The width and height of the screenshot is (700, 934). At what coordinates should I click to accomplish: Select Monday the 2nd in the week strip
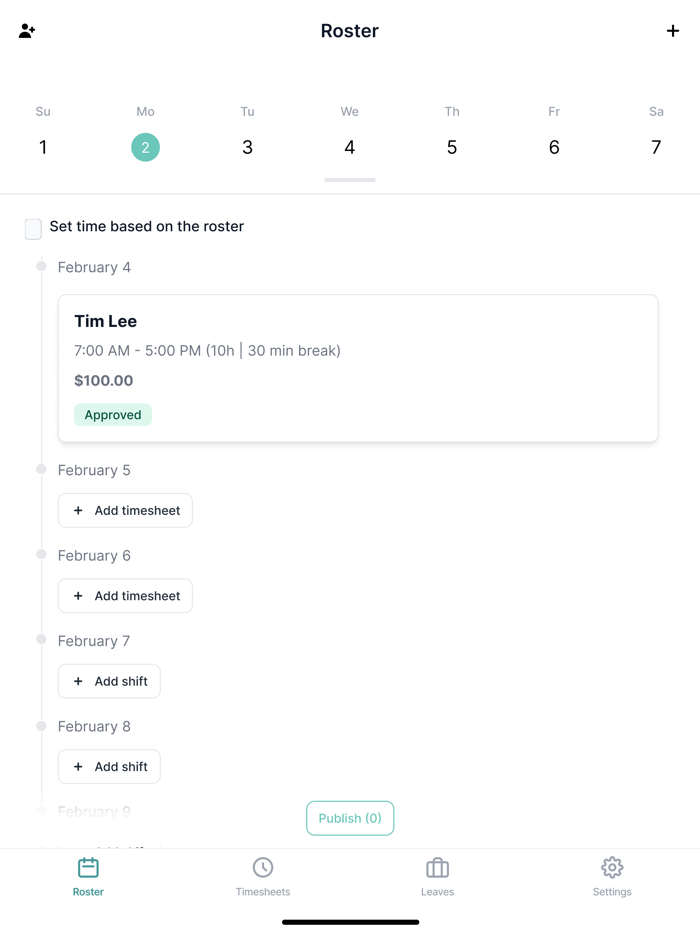pyautogui.click(x=145, y=147)
